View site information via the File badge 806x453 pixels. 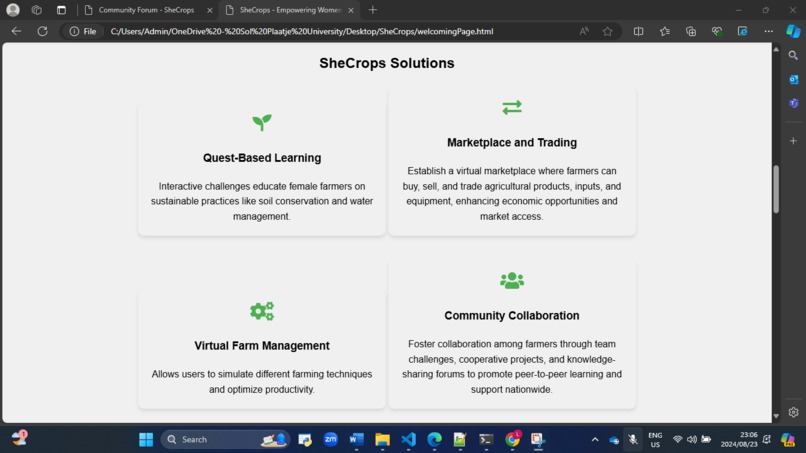(x=83, y=31)
